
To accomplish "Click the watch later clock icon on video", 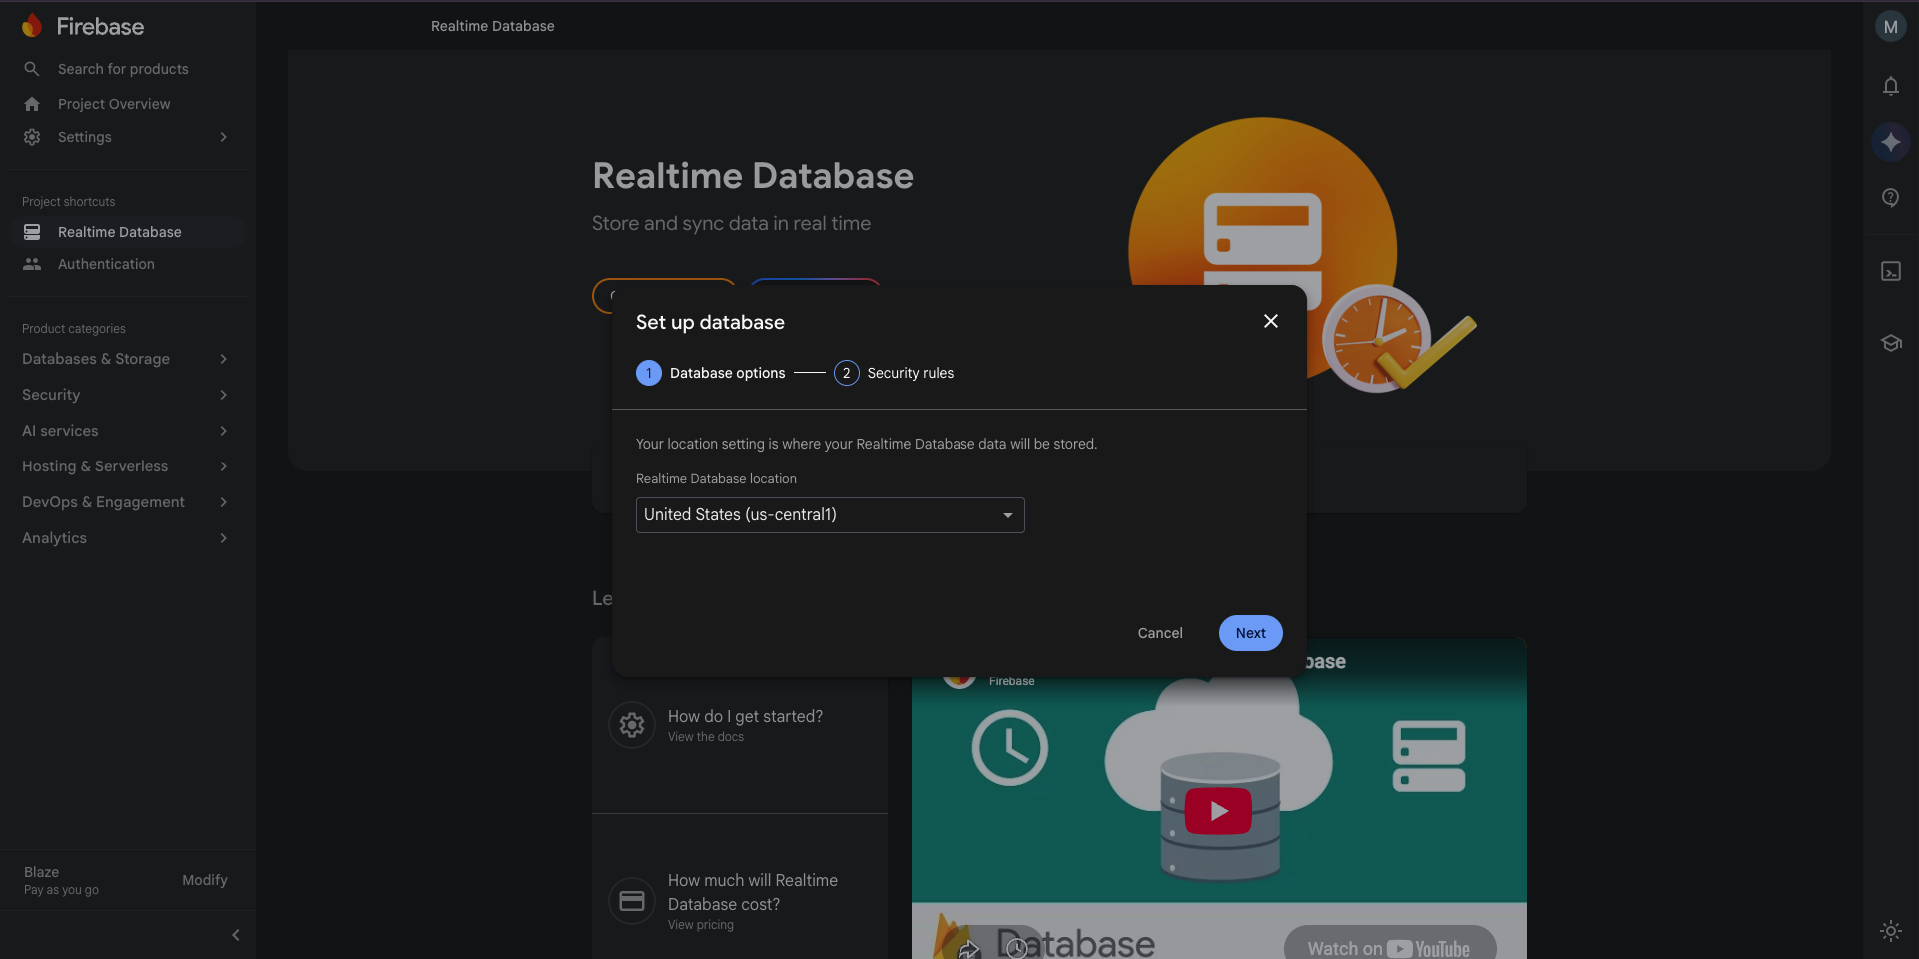I will coord(1016,947).
